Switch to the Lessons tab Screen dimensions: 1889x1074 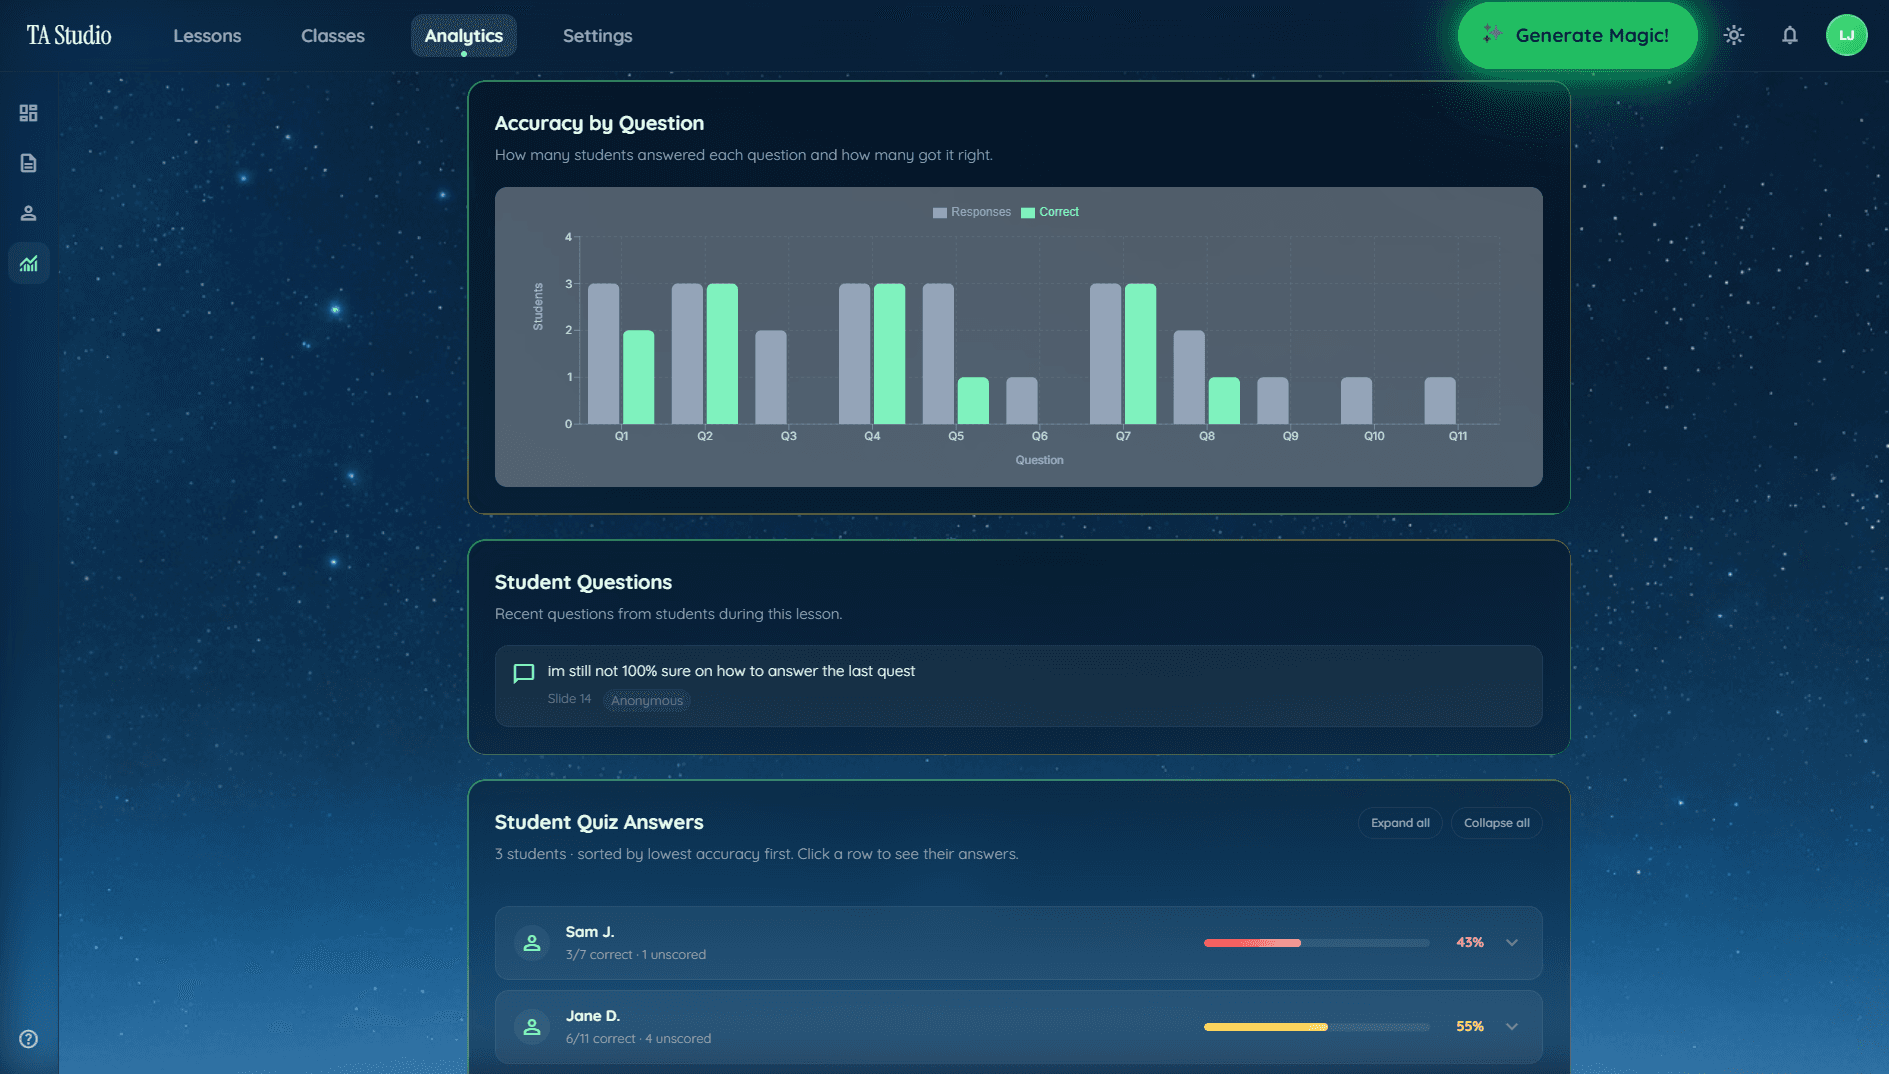[207, 36]
